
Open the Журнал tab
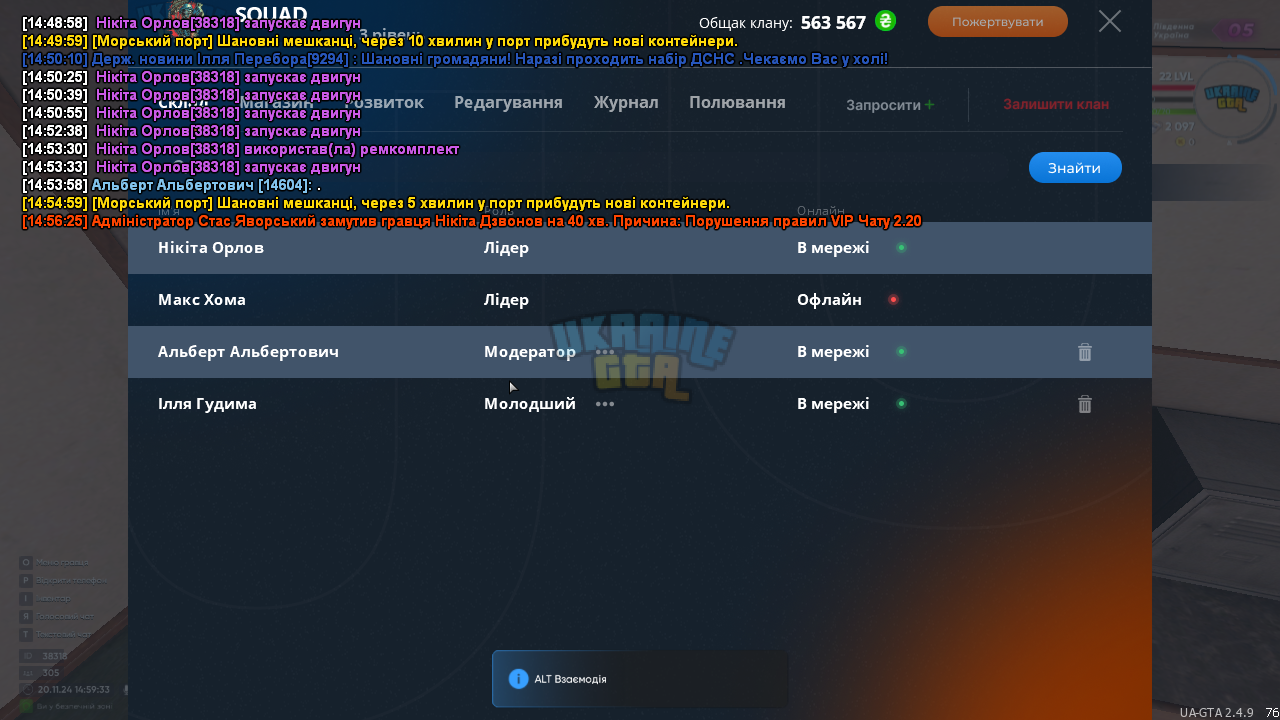[626, 102]
